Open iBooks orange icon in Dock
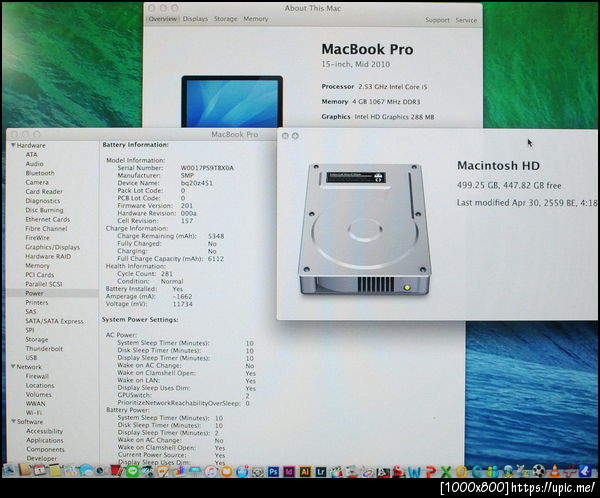Image resolution: width=600 pixels, height=498 pixels. click(x=227, y=471)
